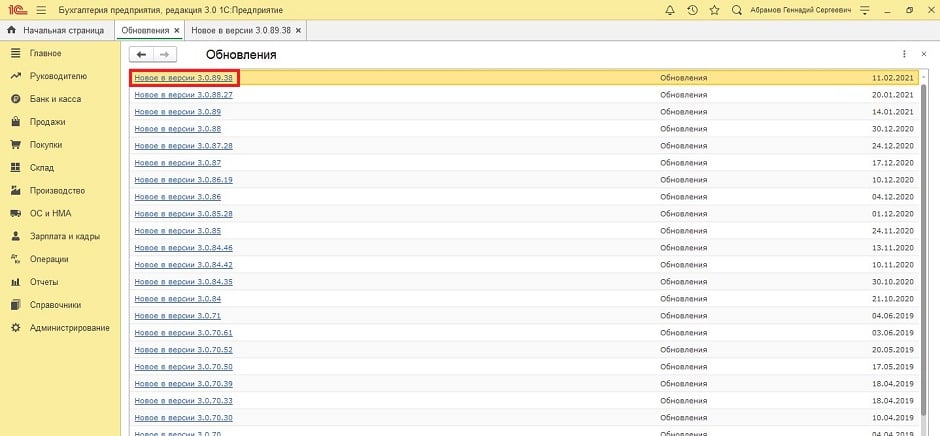Image resolution: width=940 pixels, height=436 pixels.
Task: Click the favorites star icon
Action: (715, 10)
